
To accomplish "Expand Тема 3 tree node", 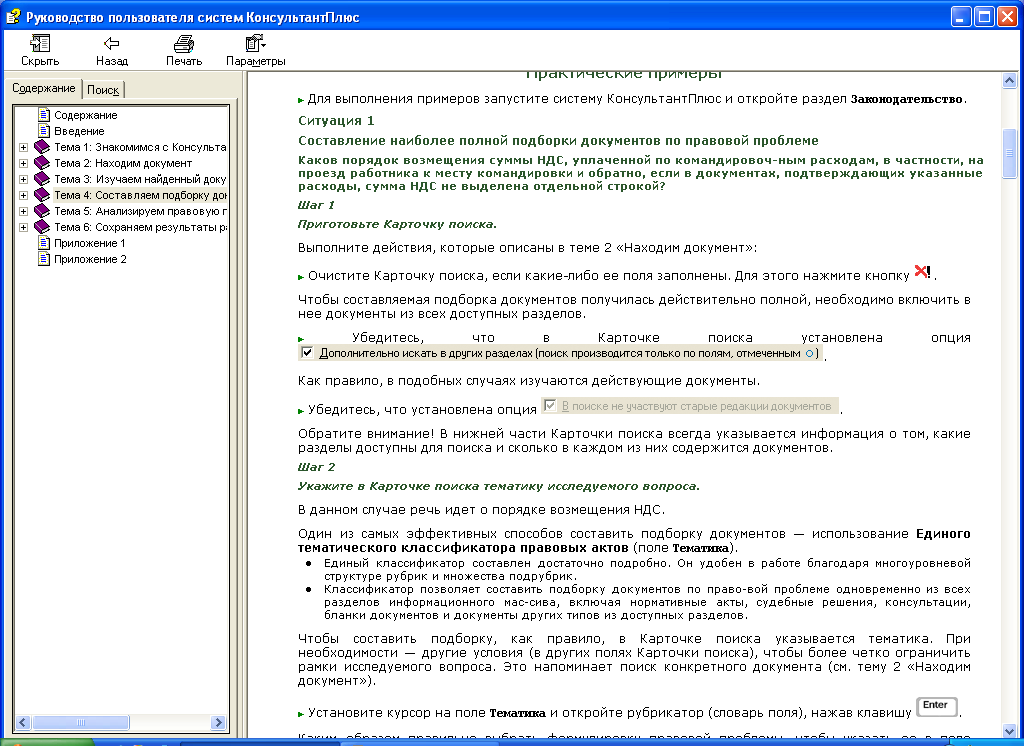I will [x=24, y=180].
